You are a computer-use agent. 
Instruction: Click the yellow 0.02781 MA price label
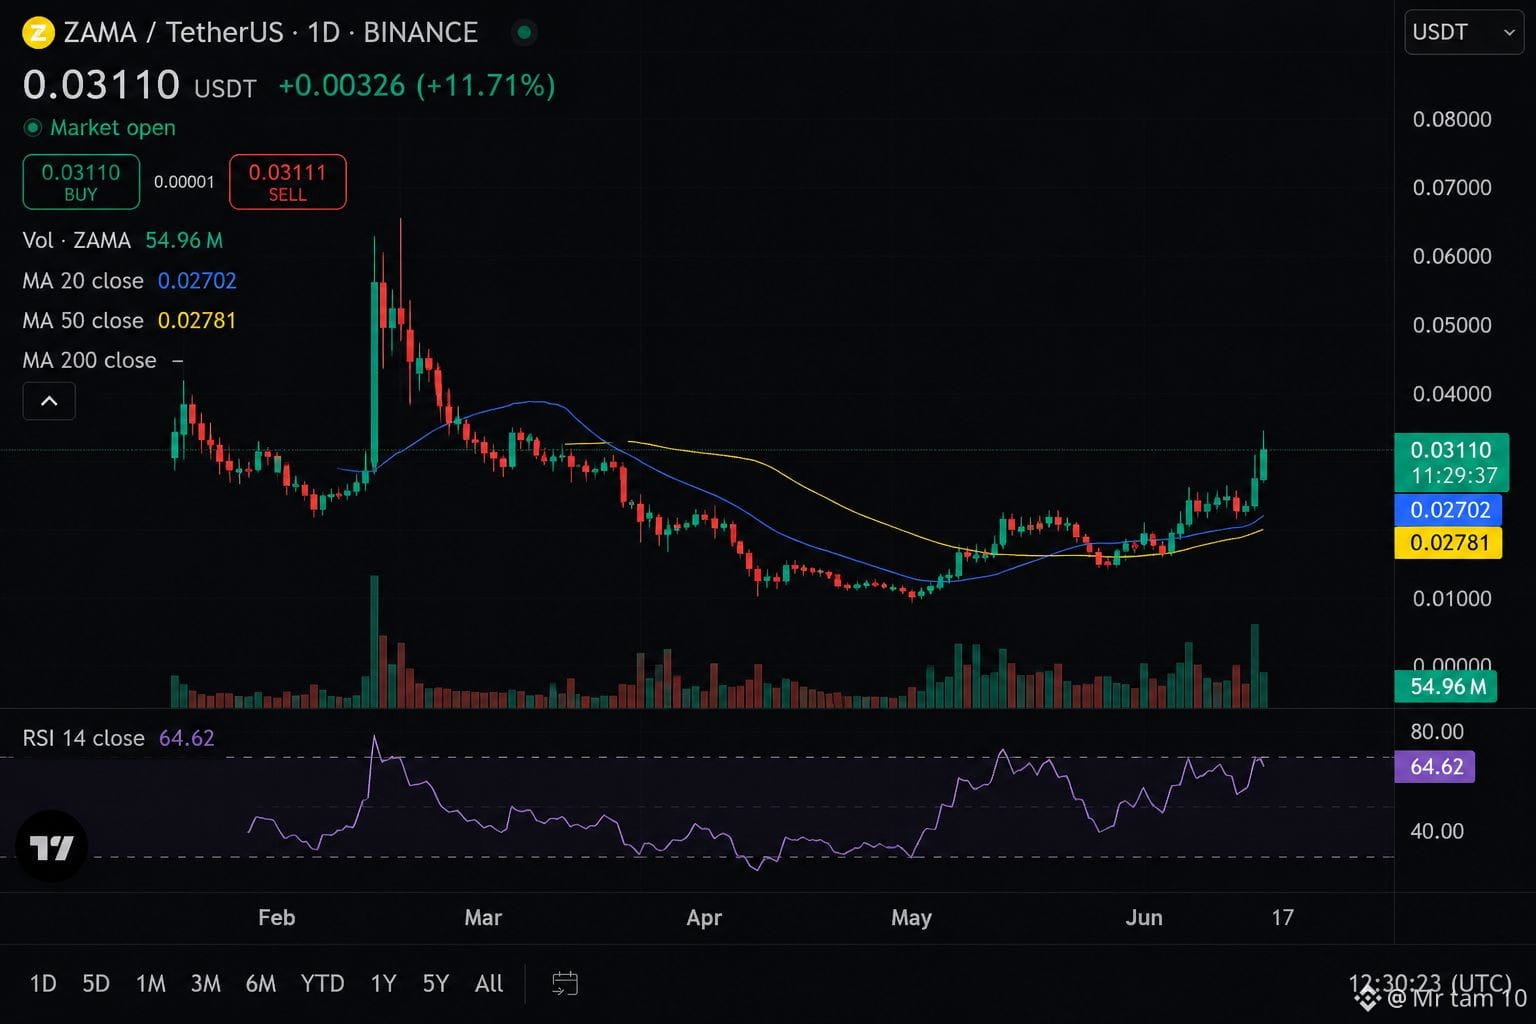tap(1448, 543)
